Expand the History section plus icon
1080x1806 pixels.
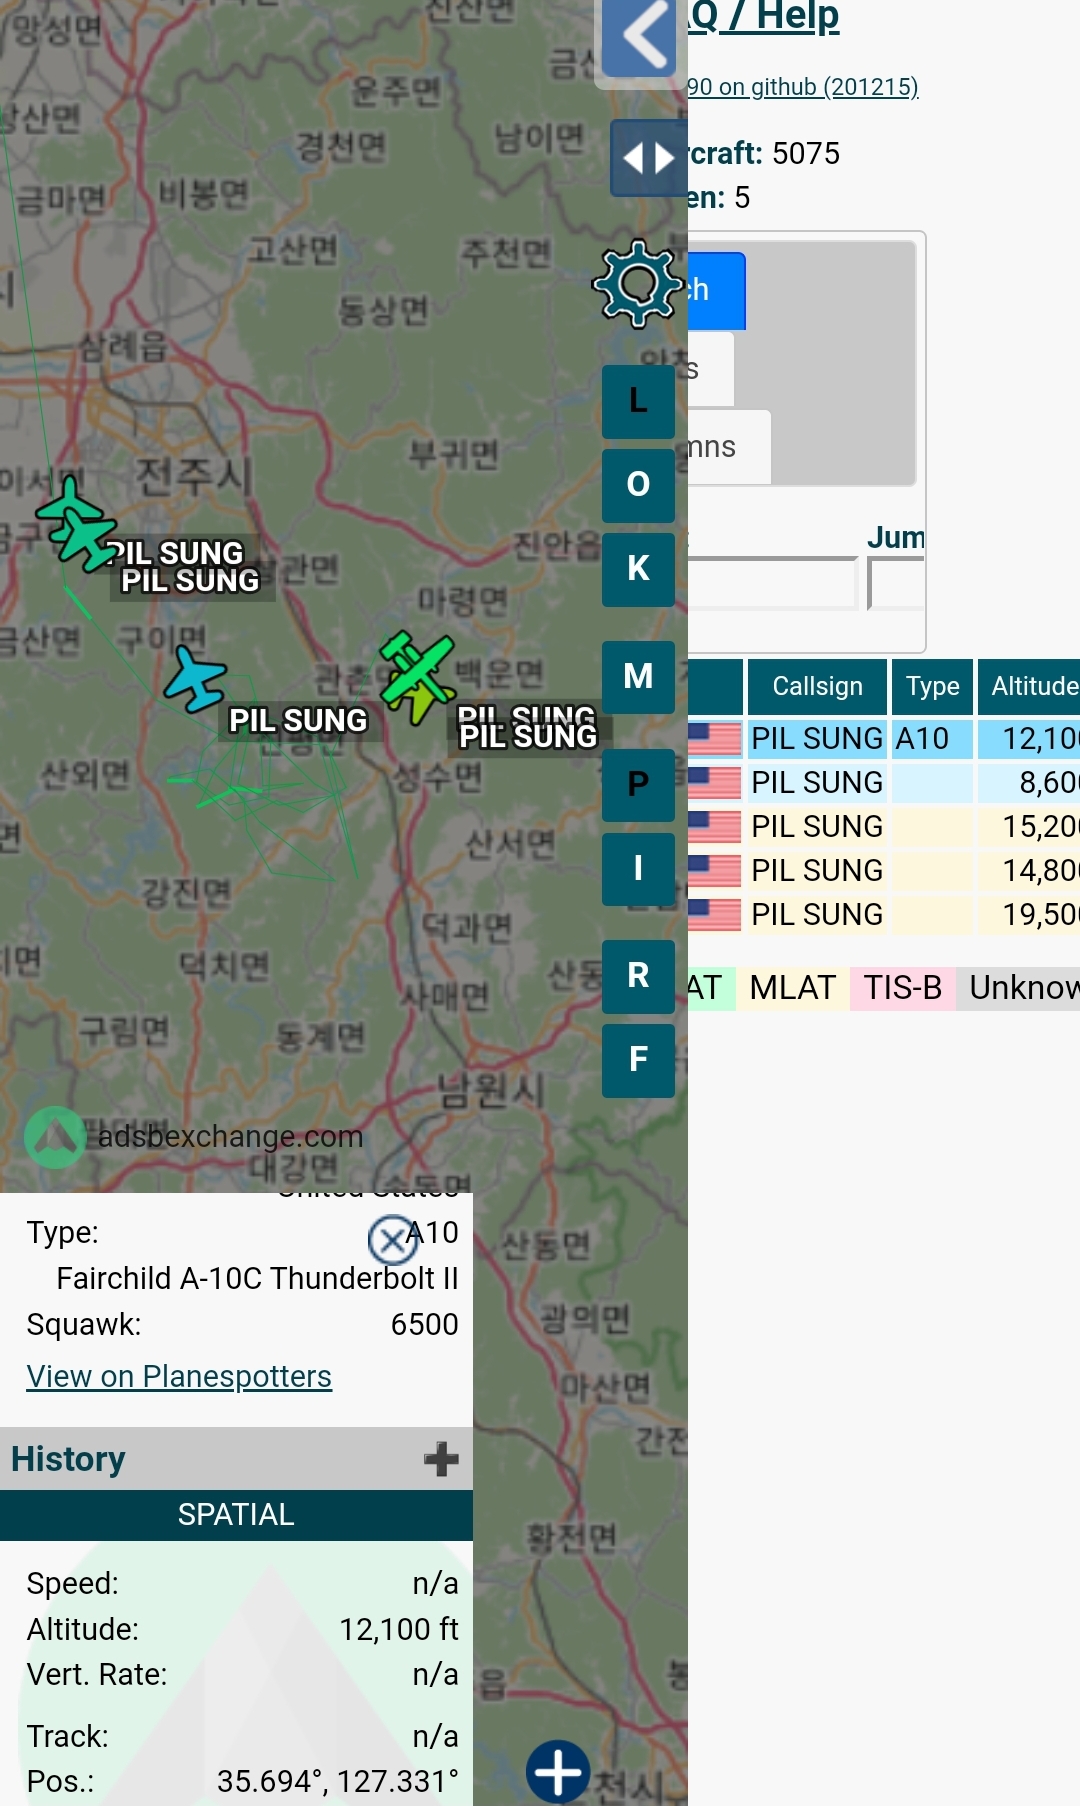441,1459
